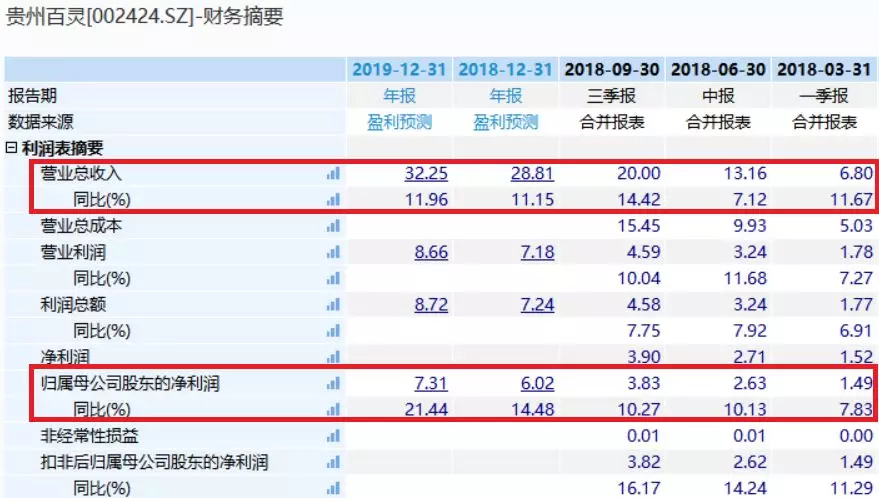Select the 营业利润 row label
This screenshot has width=879, height=498.
(73, 252)
